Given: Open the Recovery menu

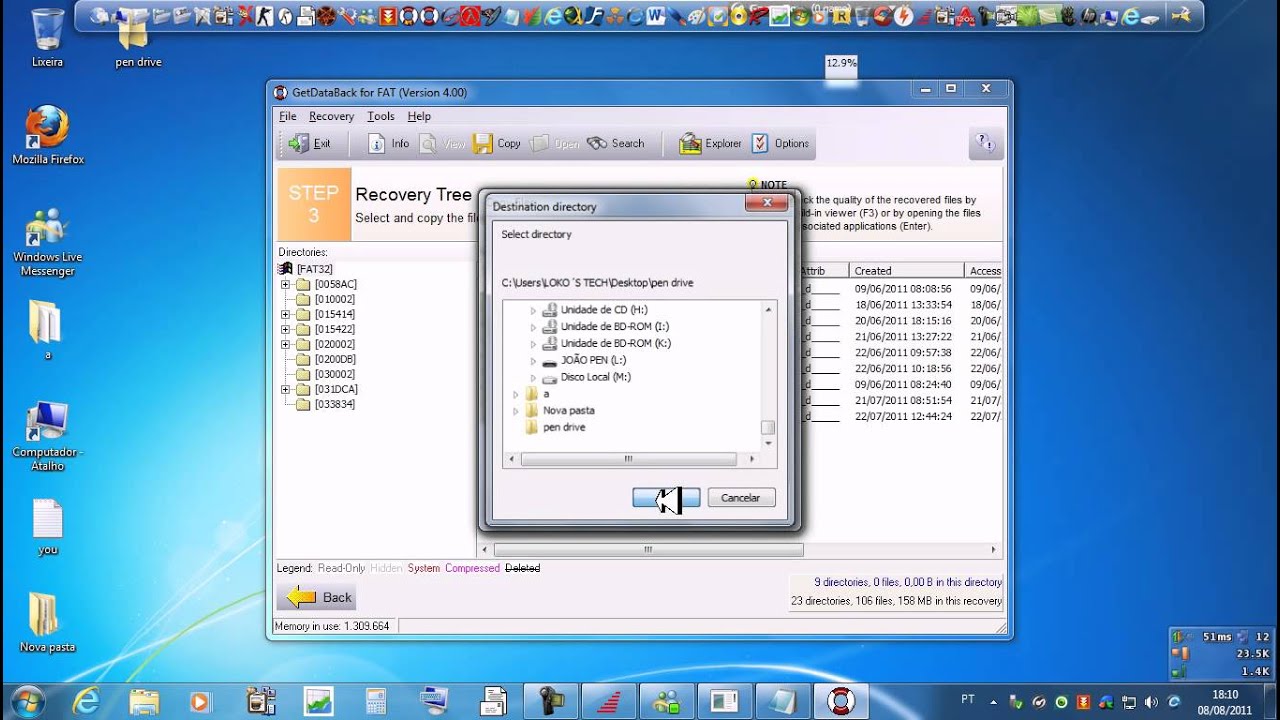Looking at the screenshot, I should click(x=331, y=116).
